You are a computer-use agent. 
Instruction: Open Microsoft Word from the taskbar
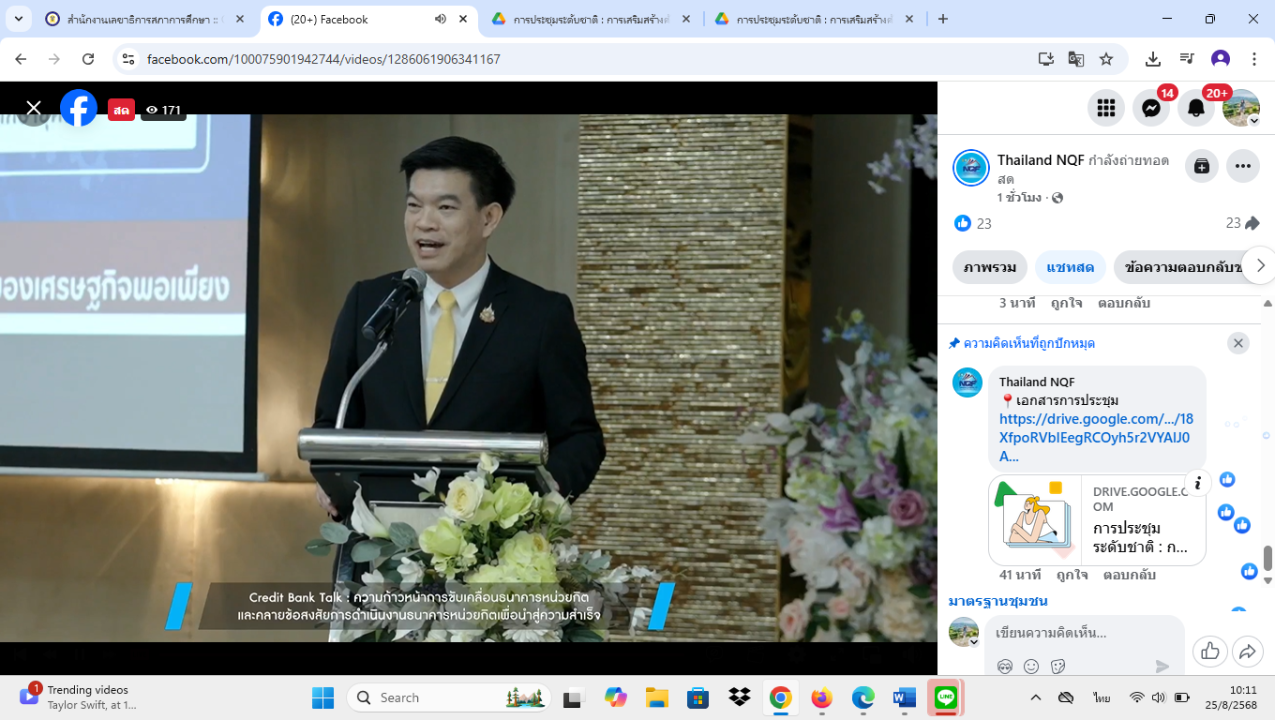click(x=903, y=697)
